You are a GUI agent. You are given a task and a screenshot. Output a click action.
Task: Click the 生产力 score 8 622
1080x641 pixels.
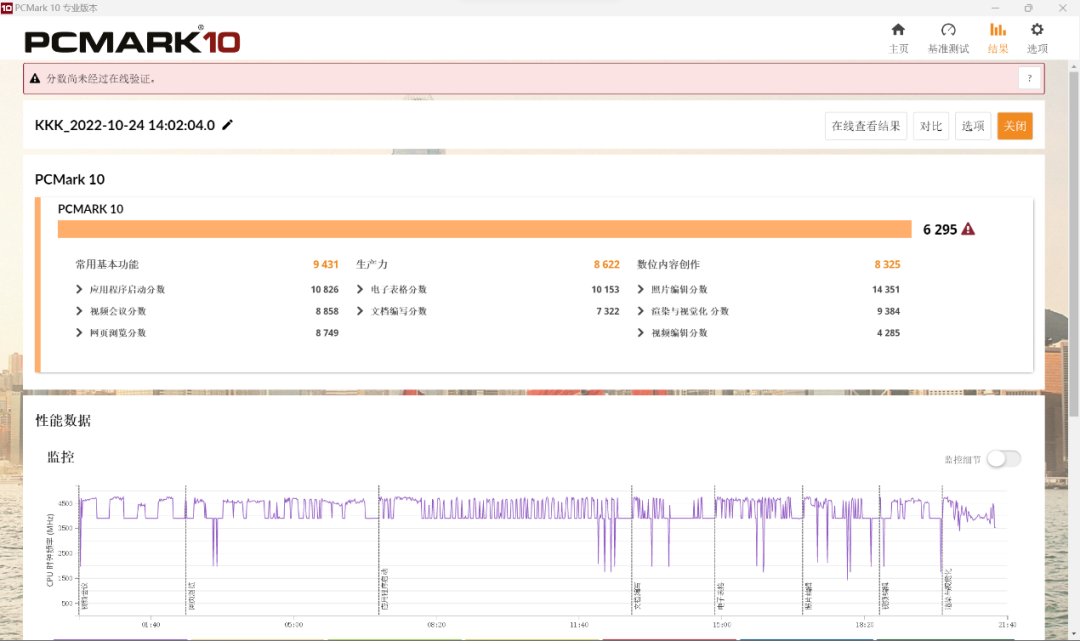[x=607, y=264]
